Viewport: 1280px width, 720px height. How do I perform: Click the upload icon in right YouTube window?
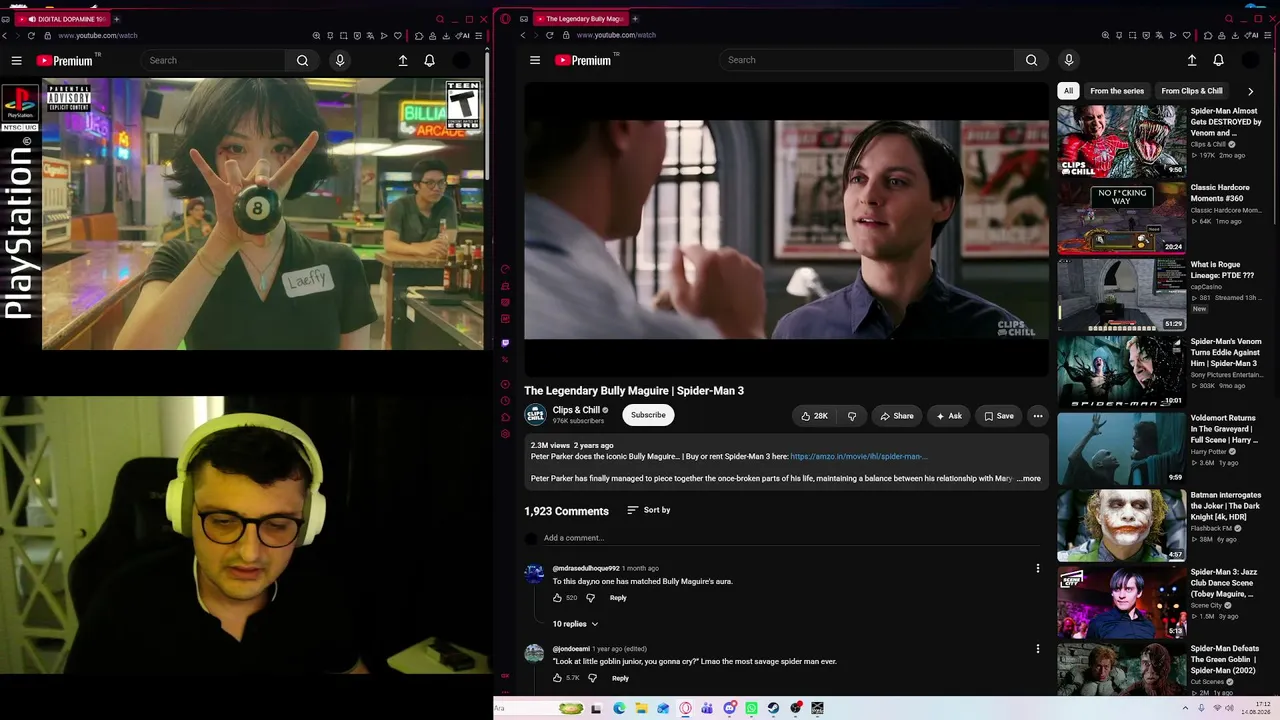point(1192,60)
